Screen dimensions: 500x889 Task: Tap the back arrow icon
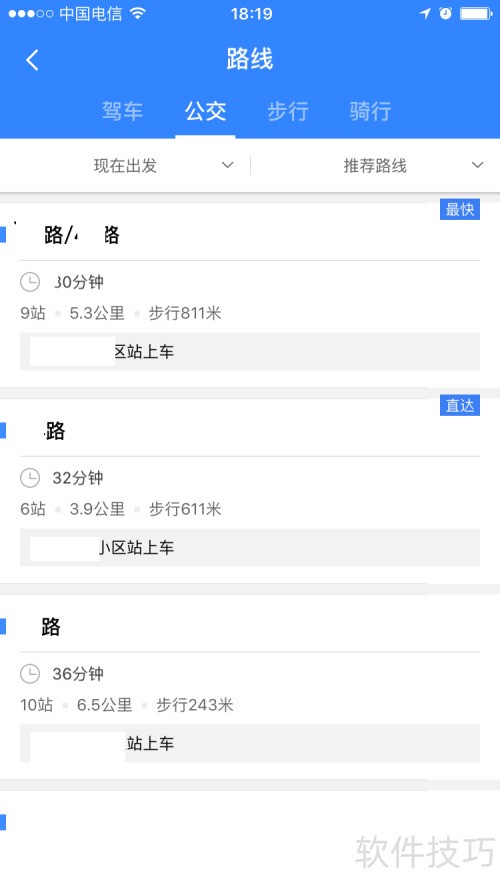[x=32, y=60]
